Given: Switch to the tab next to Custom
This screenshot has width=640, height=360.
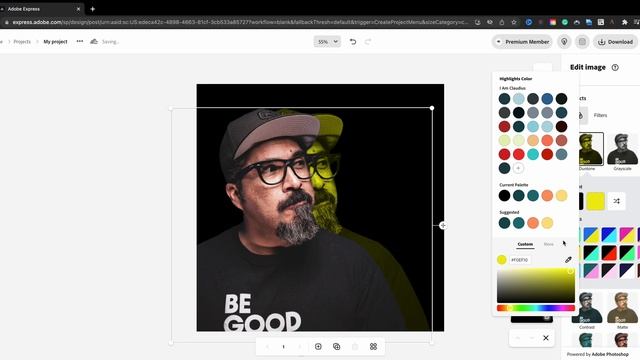Looking at the screenshot, I should (x=549, y=244).
